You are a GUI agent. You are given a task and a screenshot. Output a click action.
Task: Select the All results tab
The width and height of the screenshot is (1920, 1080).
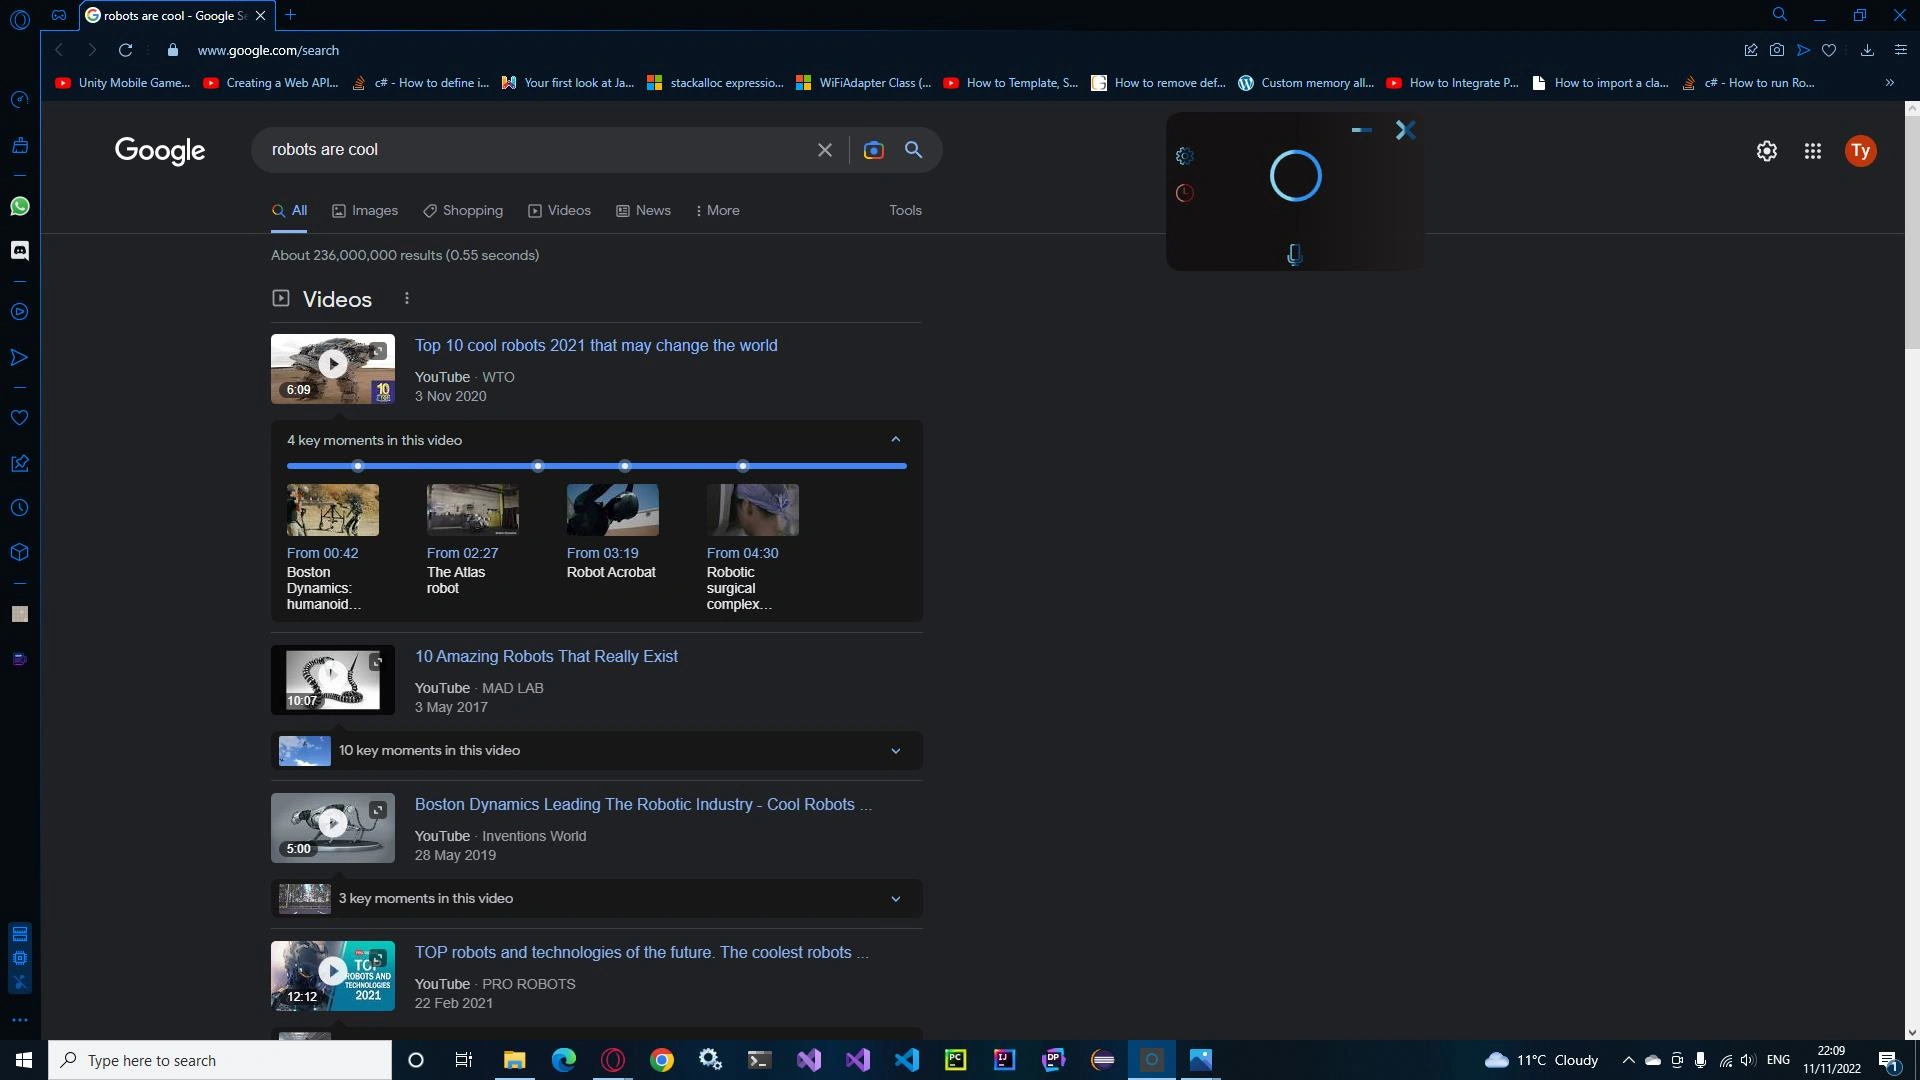point(290,210)
